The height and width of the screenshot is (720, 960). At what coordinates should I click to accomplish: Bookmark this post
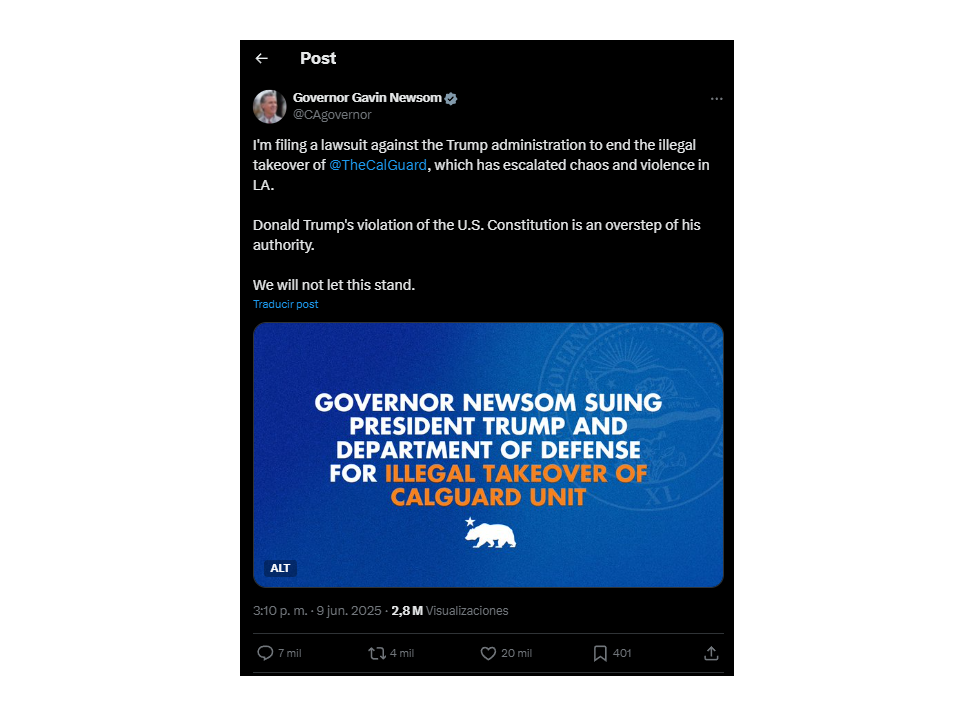pos(600,653)
